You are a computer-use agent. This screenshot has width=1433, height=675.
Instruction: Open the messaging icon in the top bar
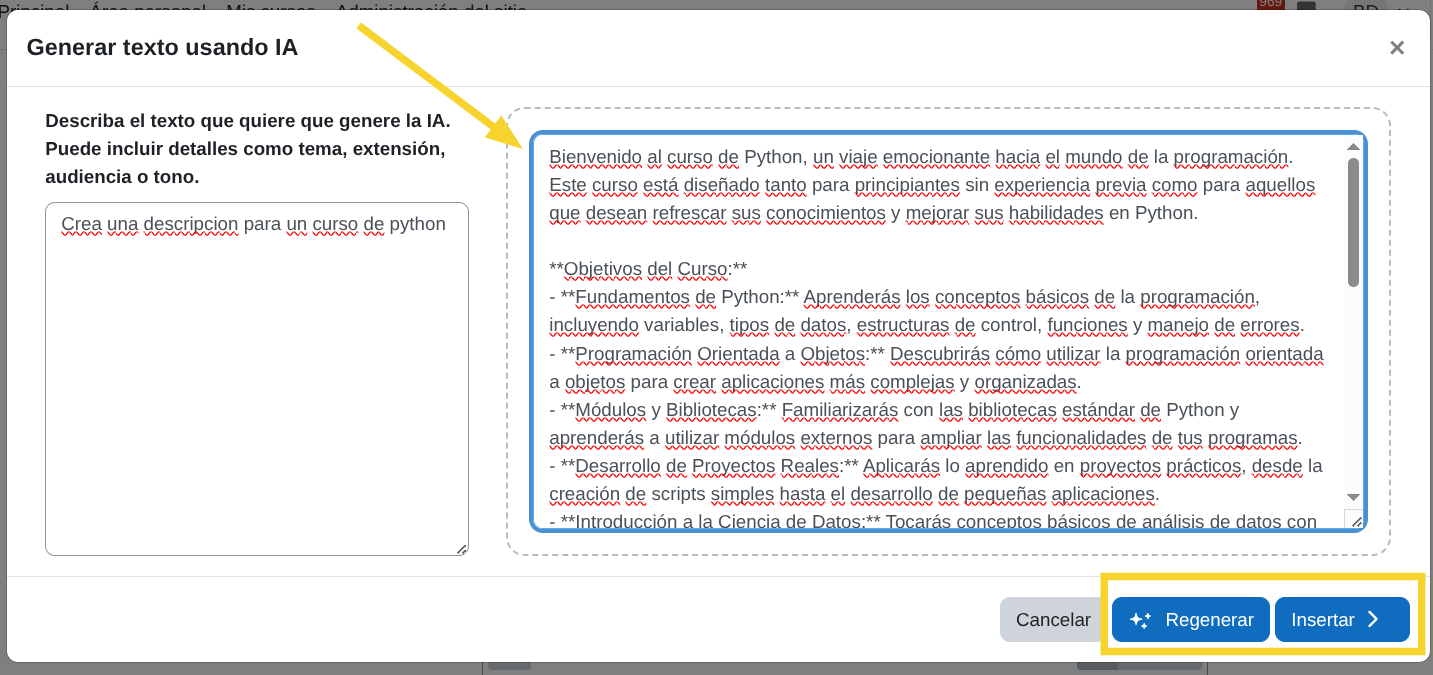click(x=1305, y=6)
